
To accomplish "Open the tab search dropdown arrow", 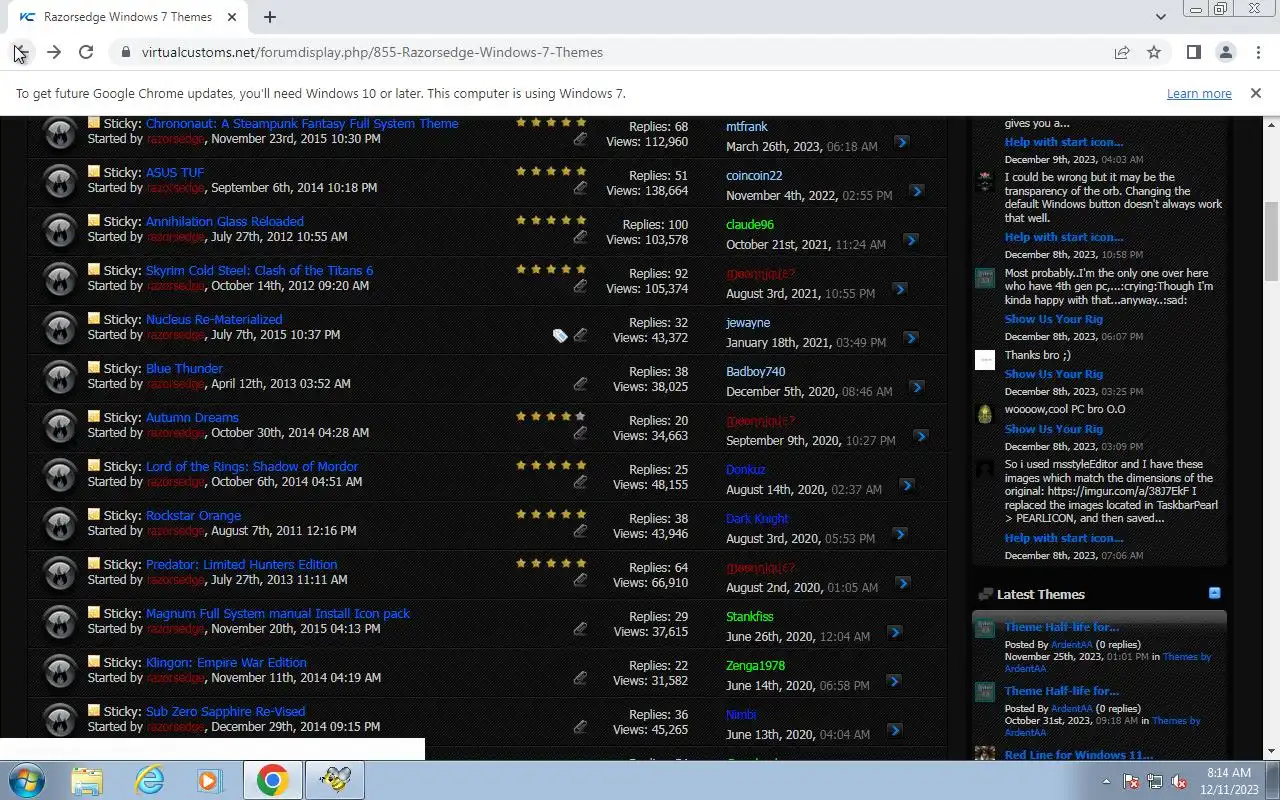I will tap(1160, 17).
